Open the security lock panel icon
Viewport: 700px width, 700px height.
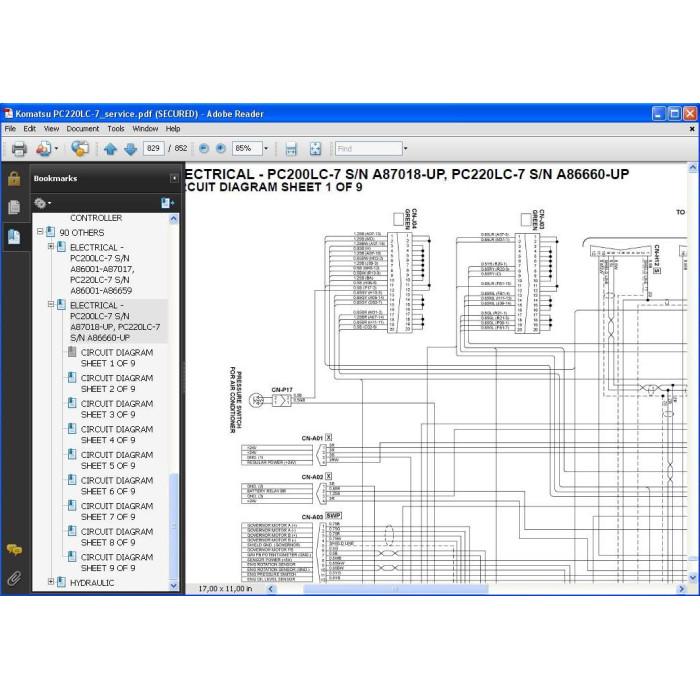14,179
